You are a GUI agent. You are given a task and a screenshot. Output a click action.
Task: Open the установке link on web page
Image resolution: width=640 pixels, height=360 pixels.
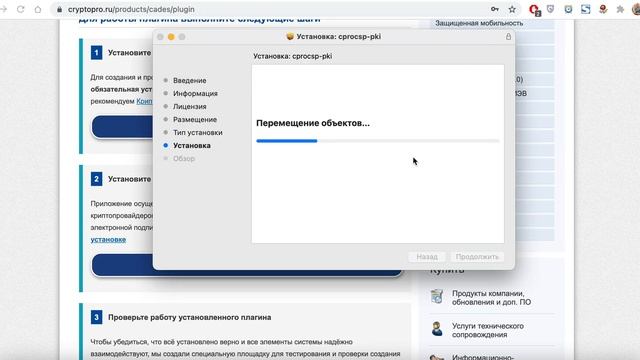(108, 240)
